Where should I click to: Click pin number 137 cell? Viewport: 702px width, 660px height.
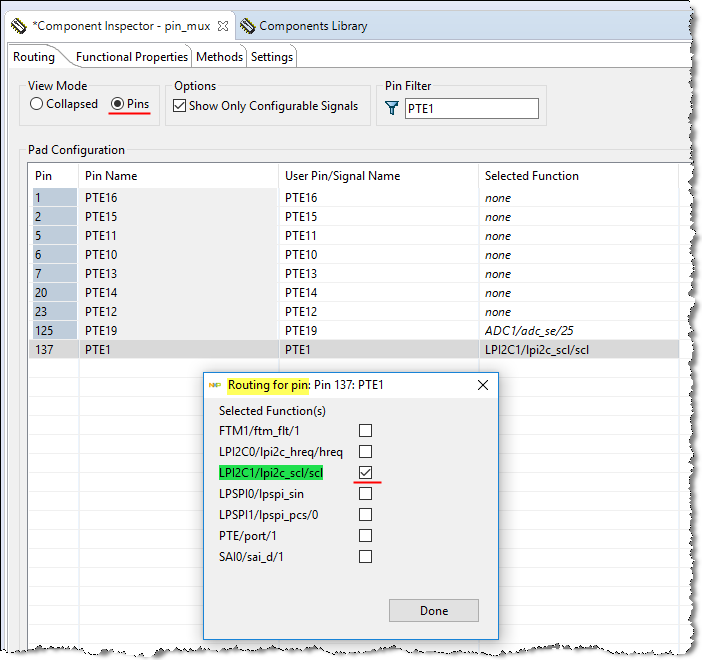54,350
